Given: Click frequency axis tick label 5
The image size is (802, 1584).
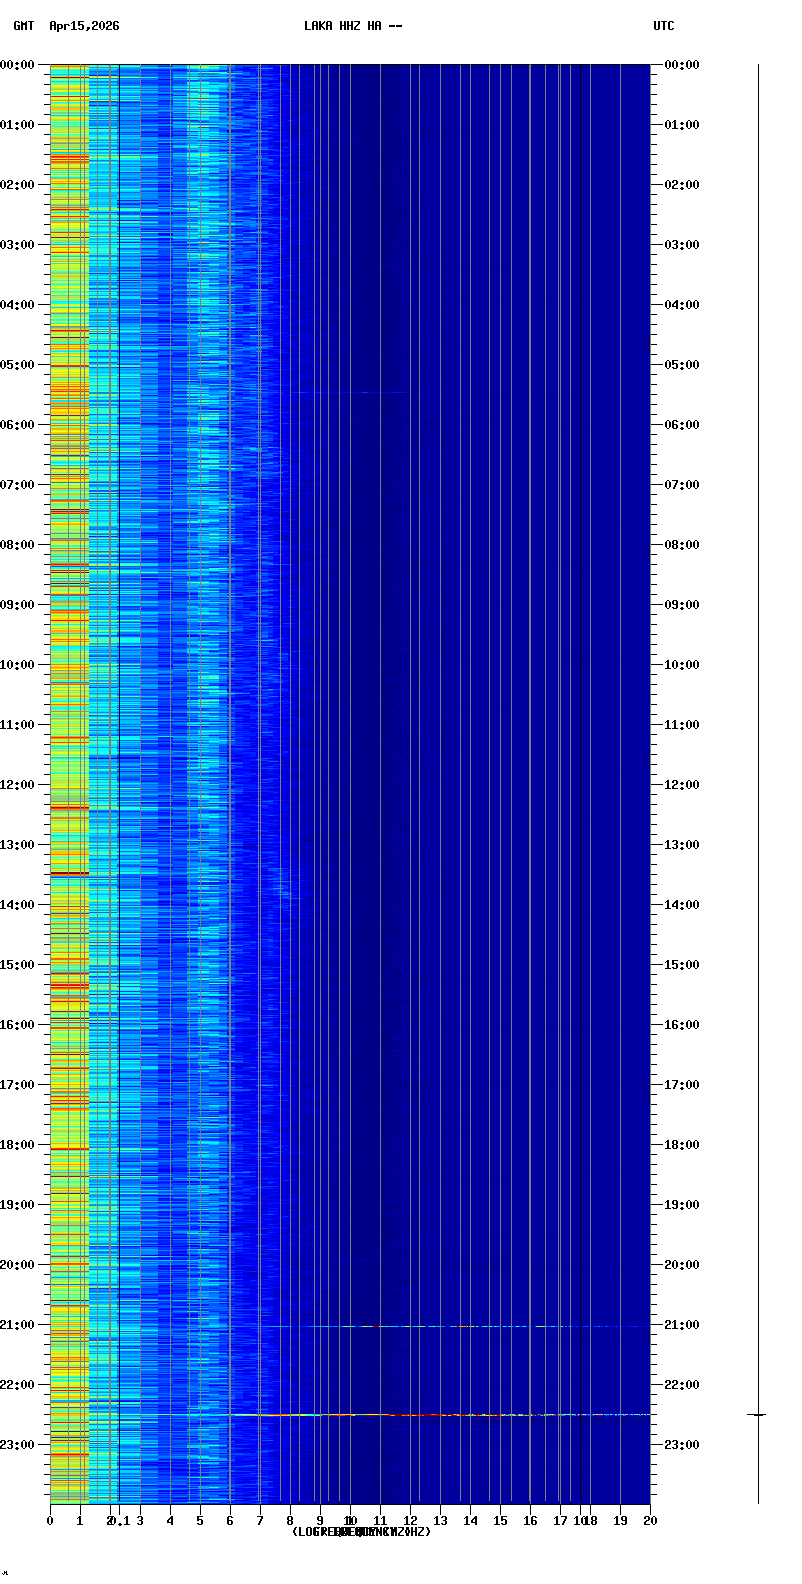Looking at the screenshot, I should (200, 1521).
